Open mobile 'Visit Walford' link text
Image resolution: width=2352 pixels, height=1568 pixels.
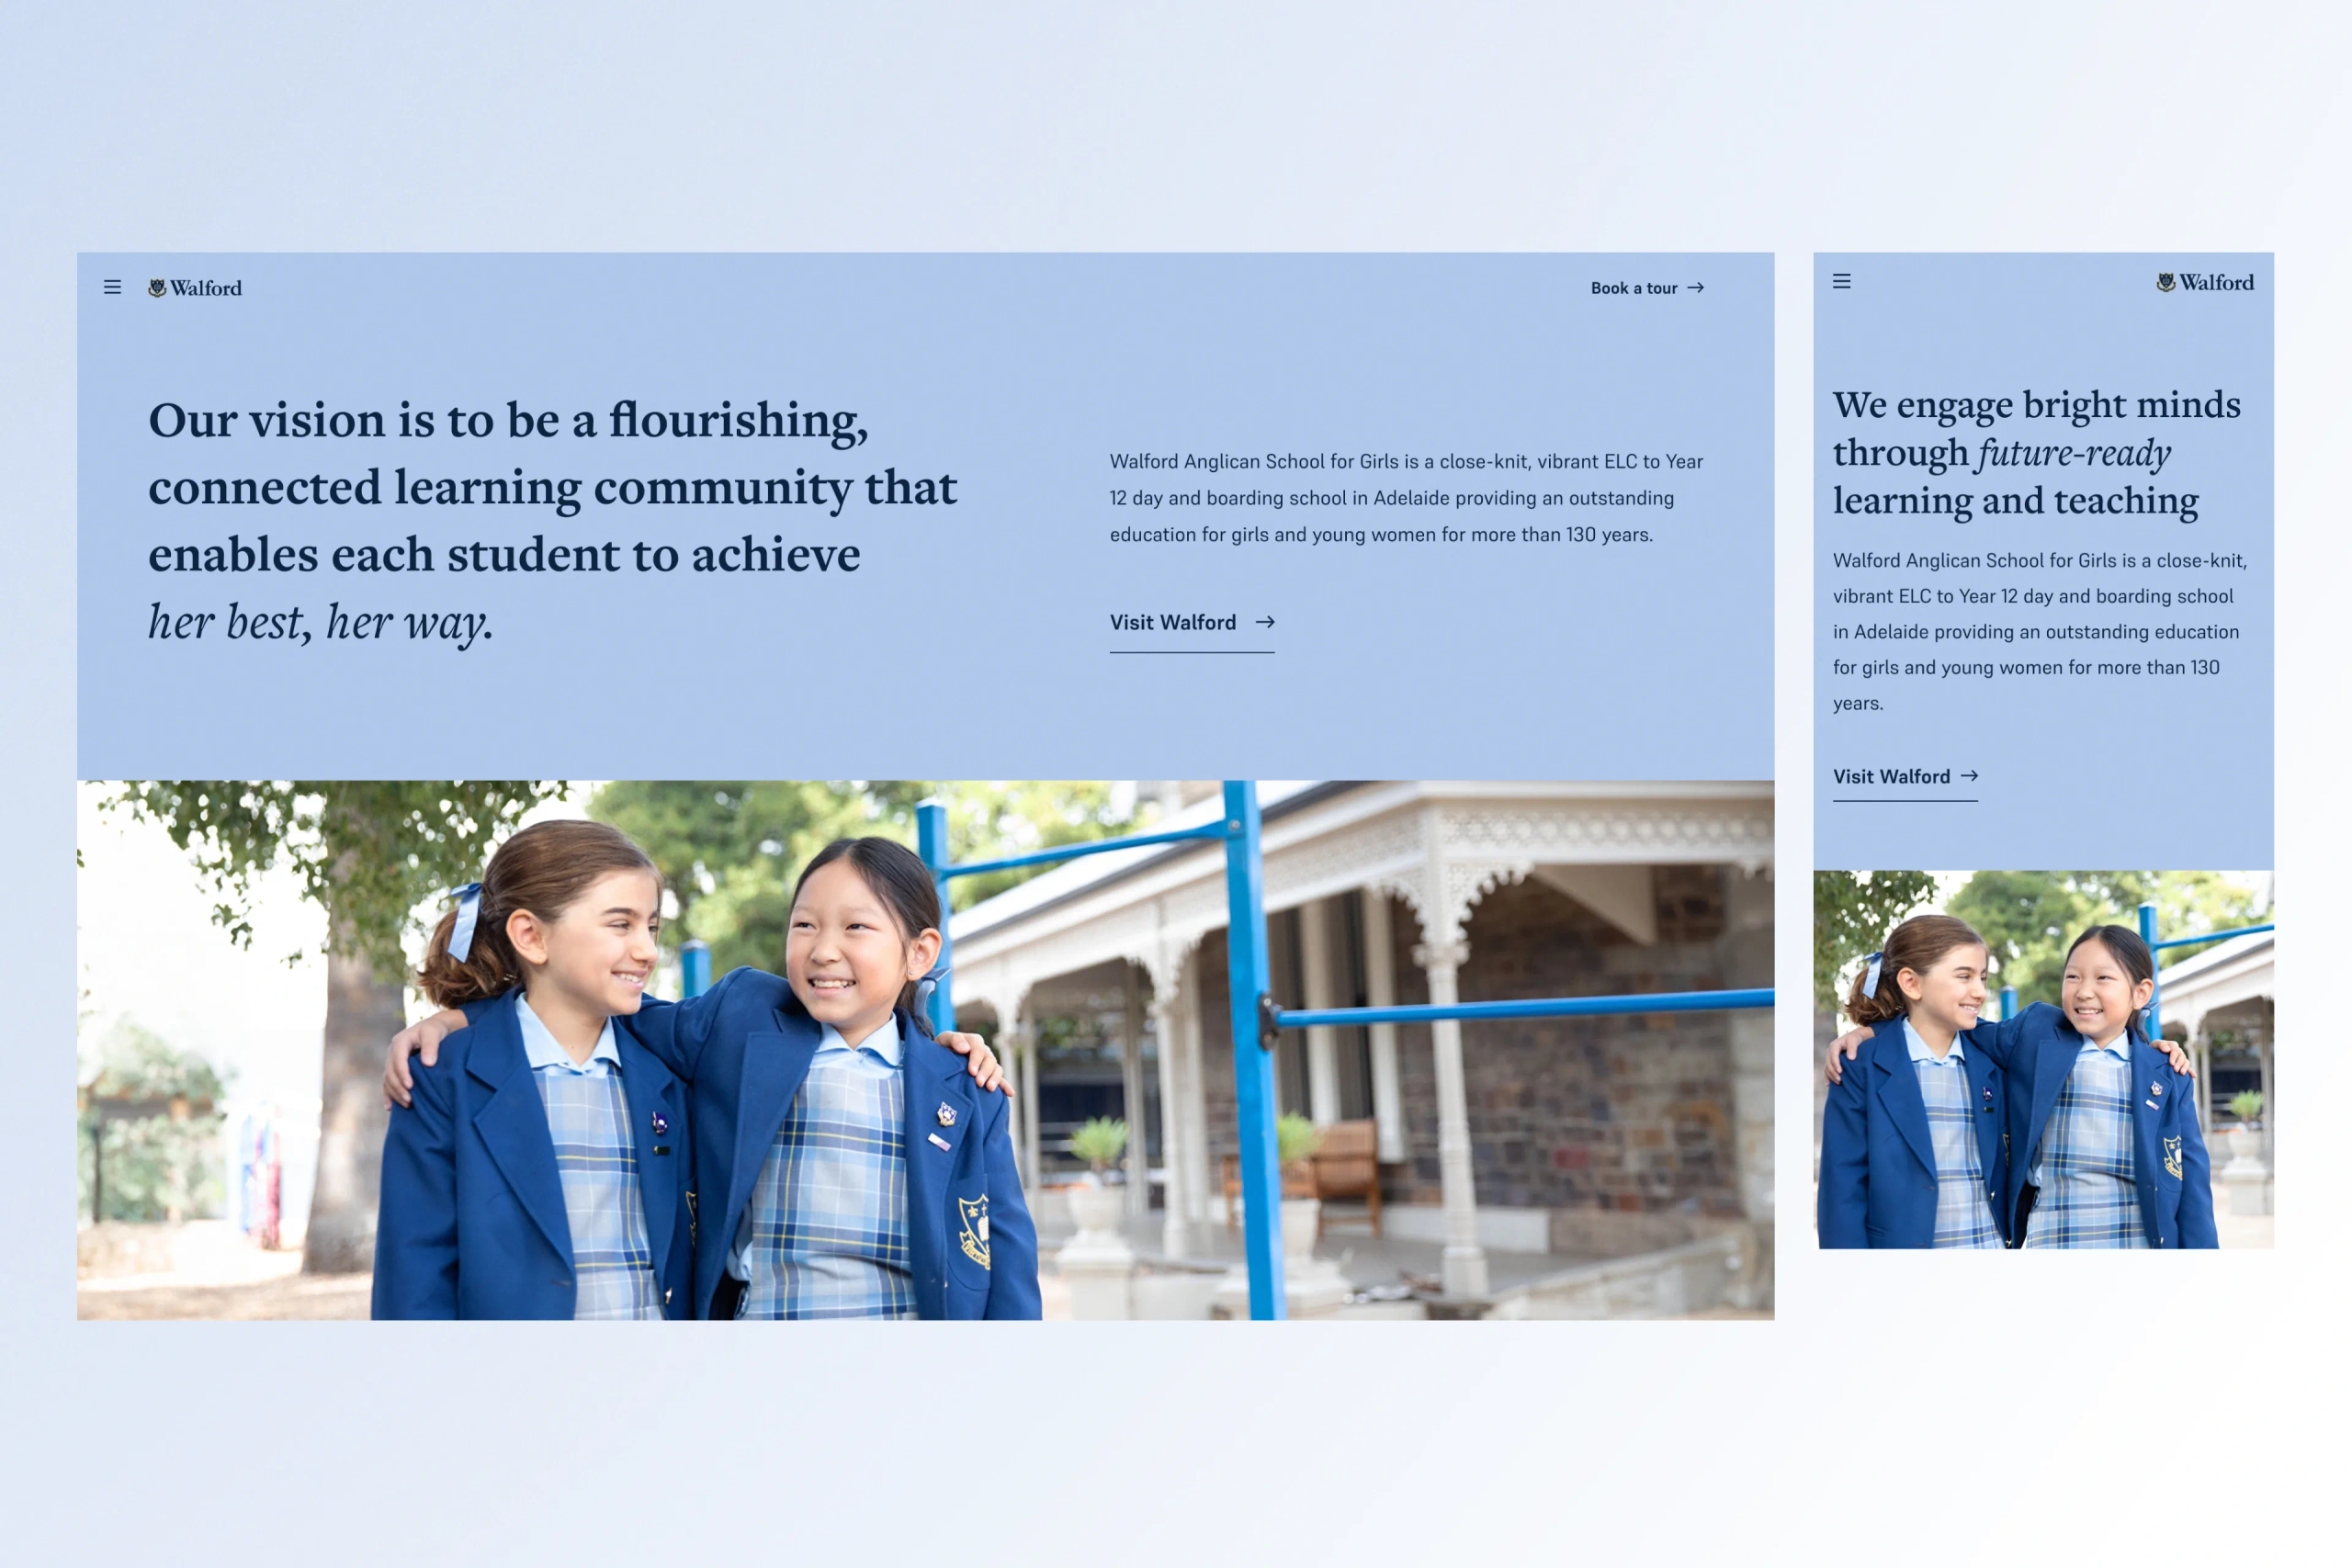[x=1890, y=777]
